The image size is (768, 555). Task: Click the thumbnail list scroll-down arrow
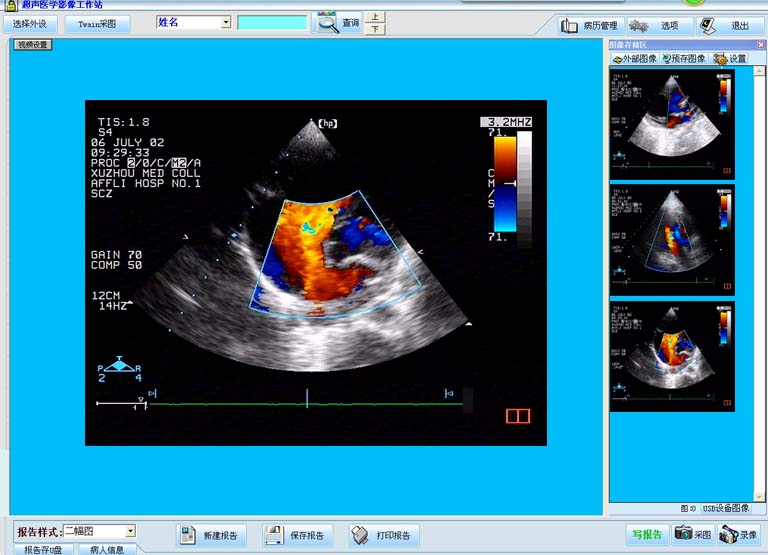coord(759,497)
